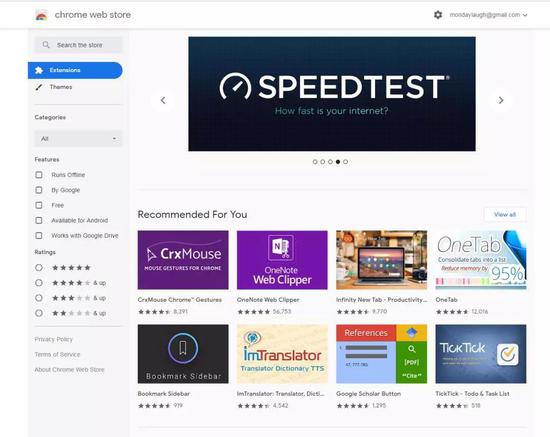Screen dimensions: 550x437
Task: Expand the account email dropdown
Action: point(488,15)
